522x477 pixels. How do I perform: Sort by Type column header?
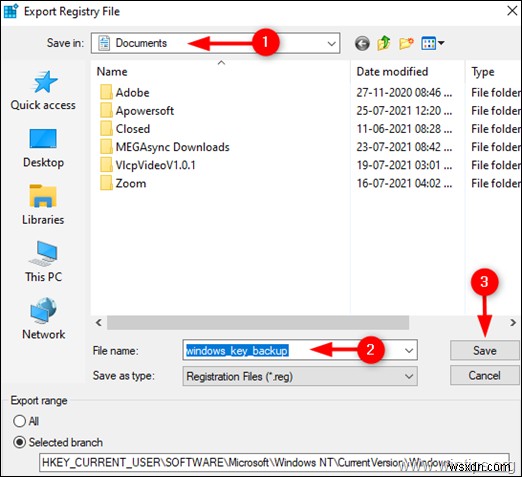(482, 72)
